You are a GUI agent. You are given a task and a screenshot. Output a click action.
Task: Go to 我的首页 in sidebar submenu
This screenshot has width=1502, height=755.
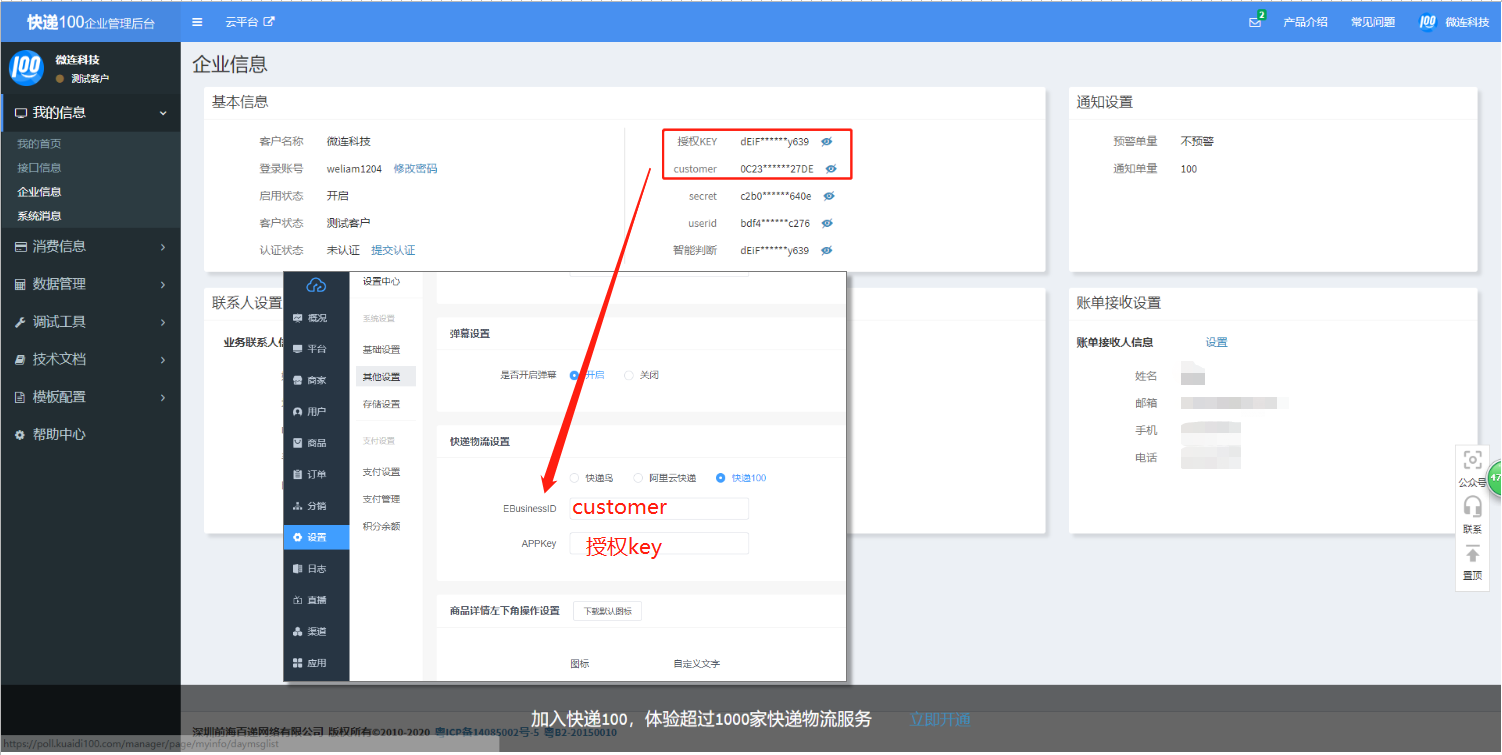click(x=39, y=144)
